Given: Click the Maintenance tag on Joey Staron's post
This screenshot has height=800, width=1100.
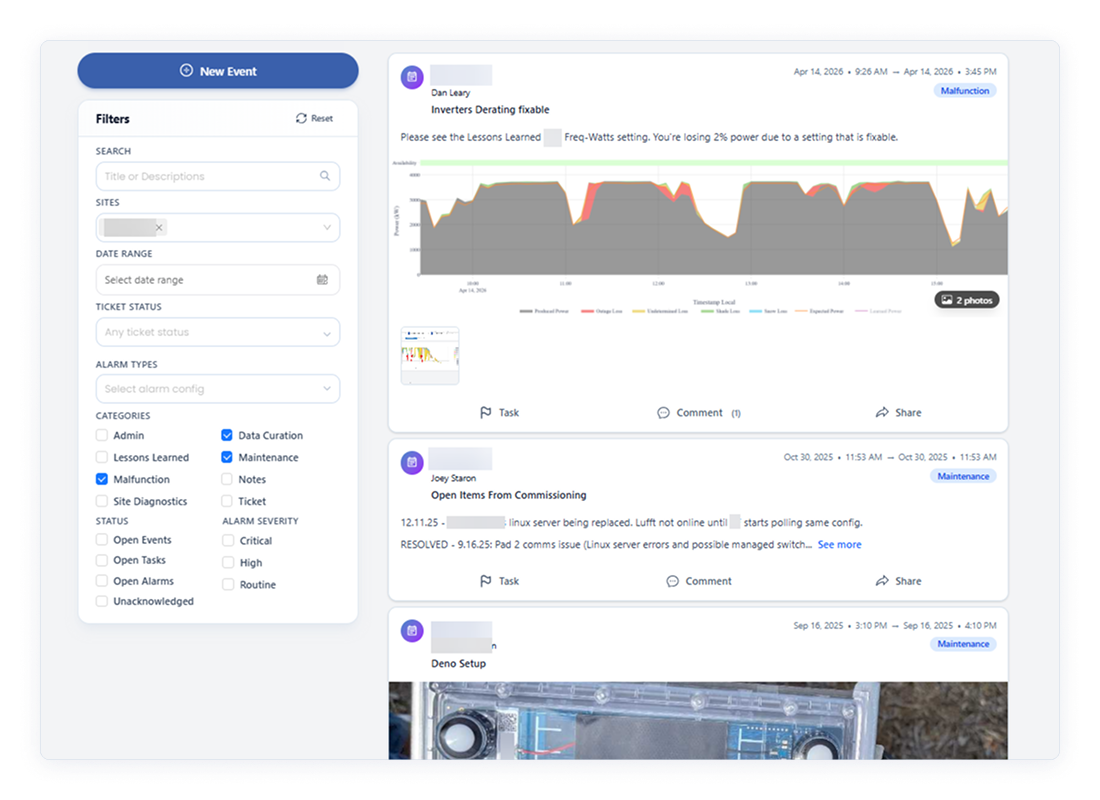Looking at the screenshot, I should tap(962, 476).
